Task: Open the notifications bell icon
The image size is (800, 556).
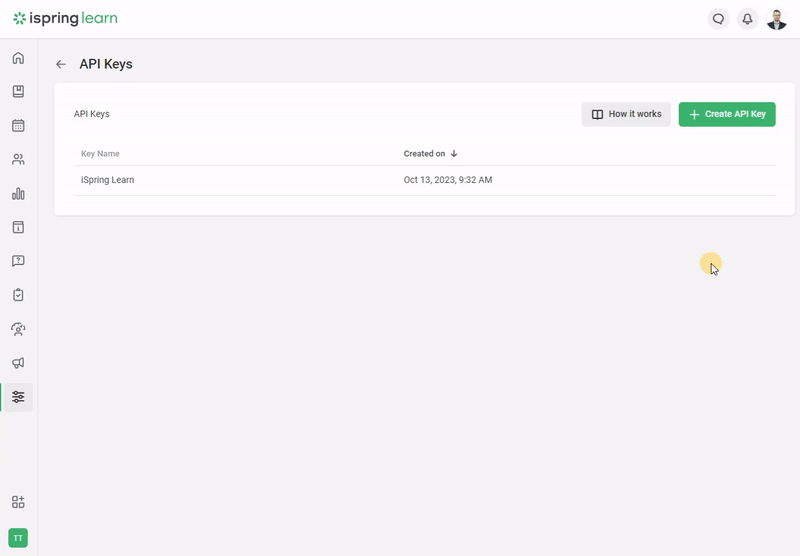Action: [747, 19]
